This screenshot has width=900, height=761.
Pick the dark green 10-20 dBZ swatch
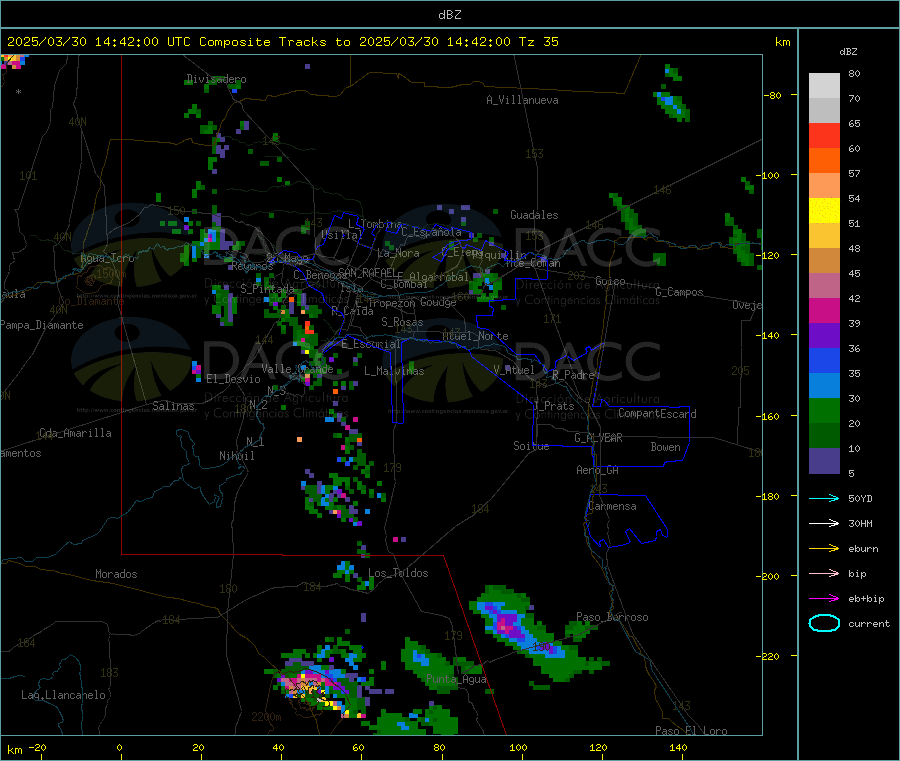coord(824,436)
